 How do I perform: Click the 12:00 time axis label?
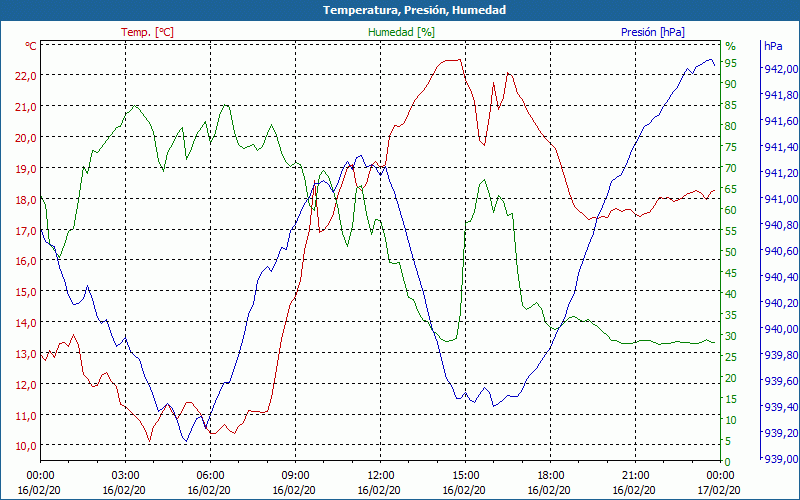381,476
